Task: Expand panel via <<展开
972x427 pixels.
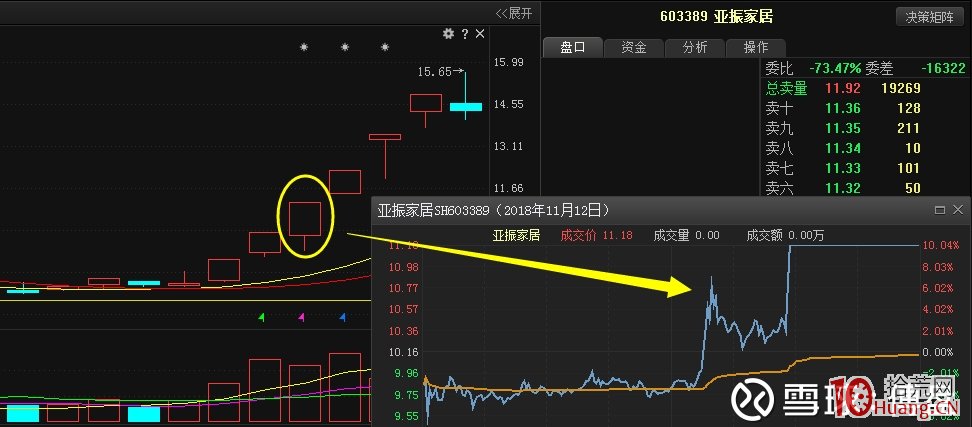Action: (x=514, y=13)
